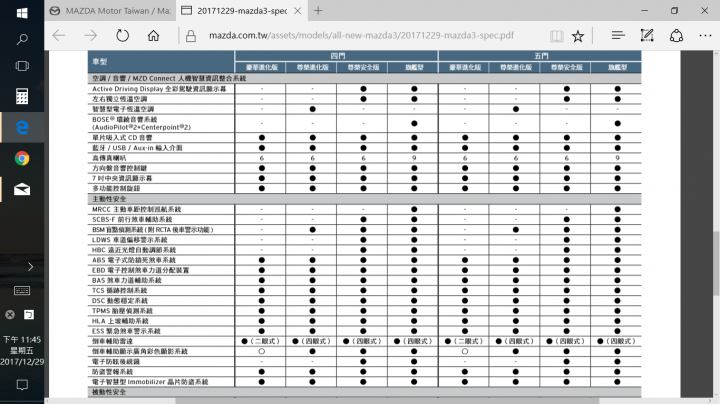Add this page to favorites star

tap(578, 35)
